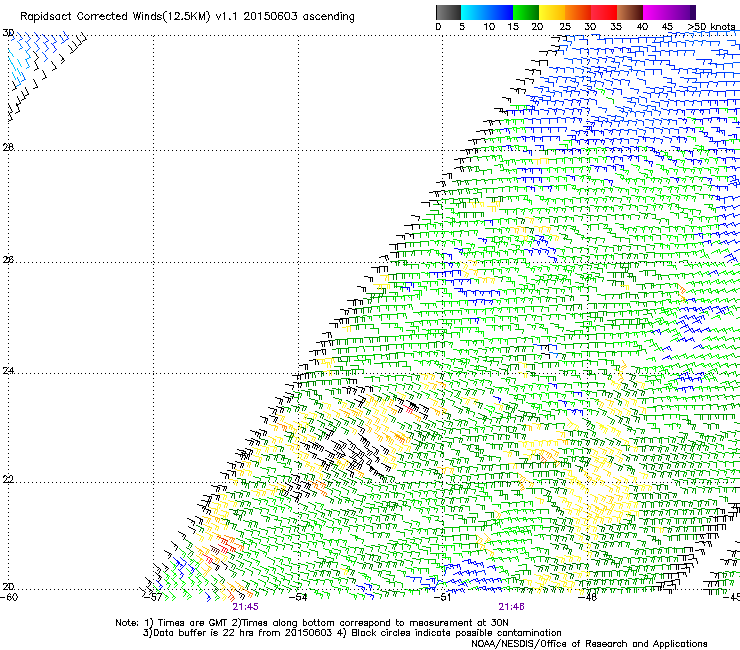Image resolution: width=740 pixels, height=650 pixels.
Task: Select the green 15–20 knots legend swatch
Action: point(526,12)
